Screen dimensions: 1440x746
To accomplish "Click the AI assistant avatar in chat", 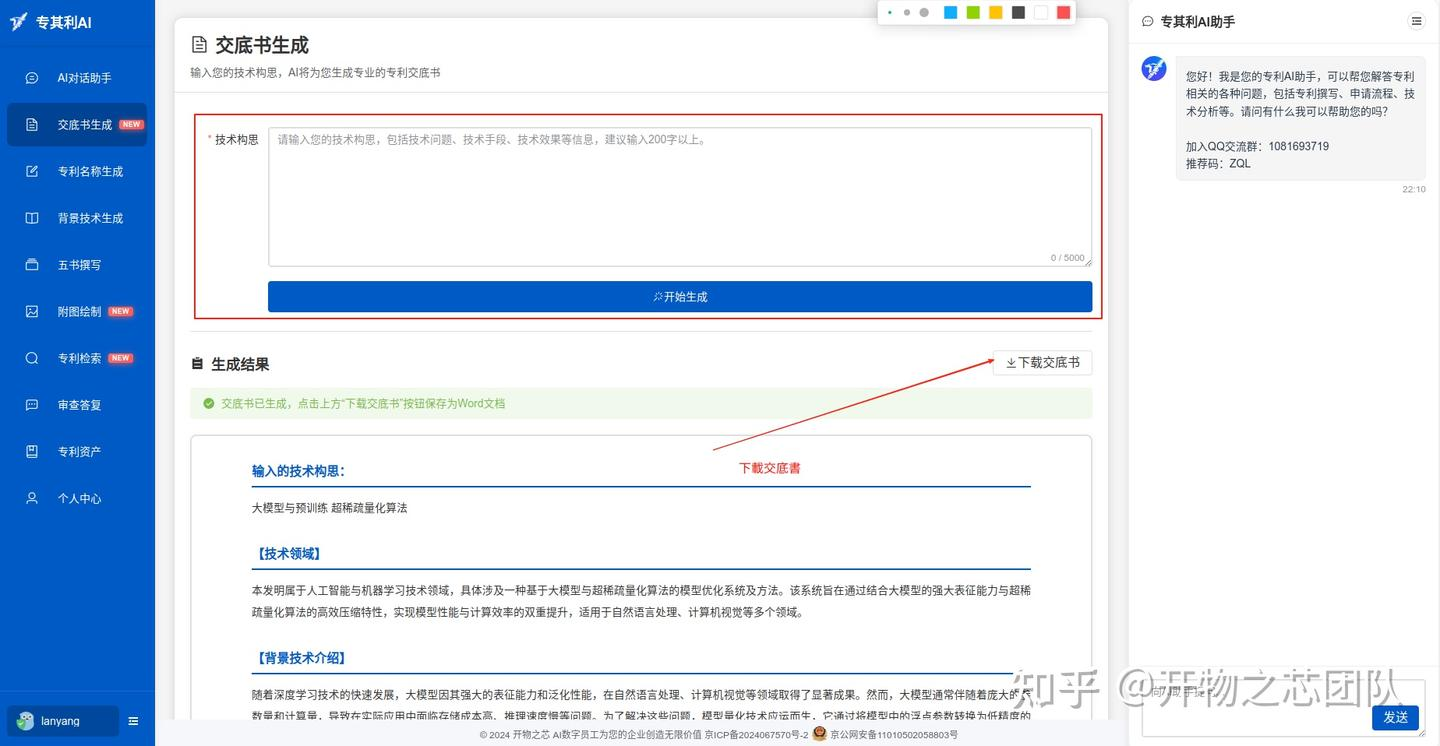I will 1154,69.
